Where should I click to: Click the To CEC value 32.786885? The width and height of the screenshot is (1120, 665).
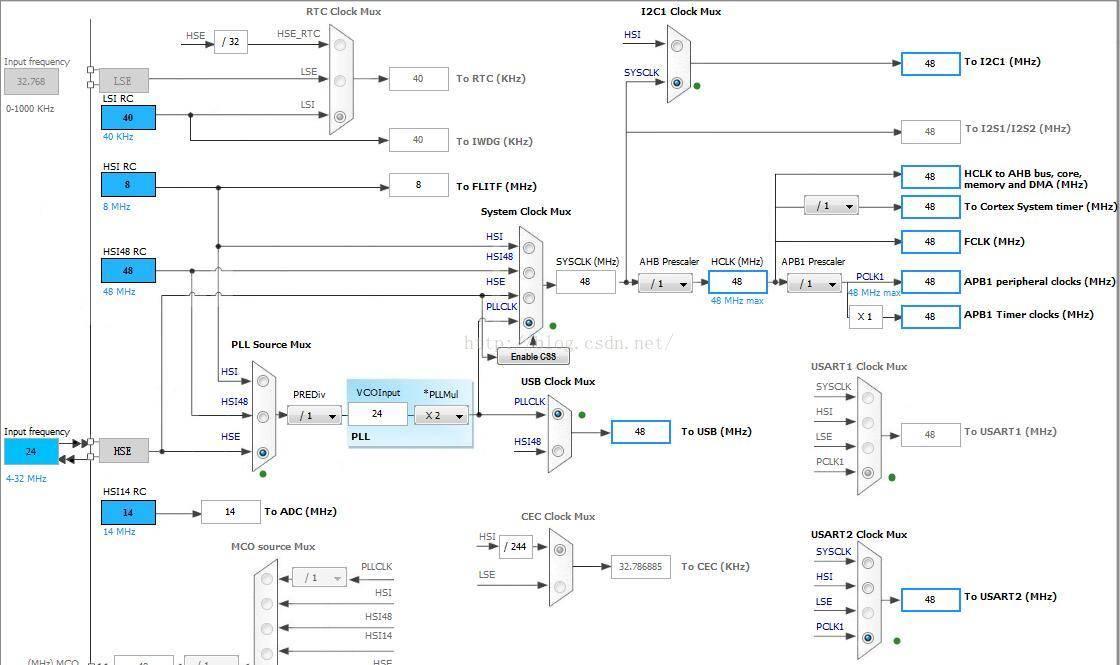(640, 566)
